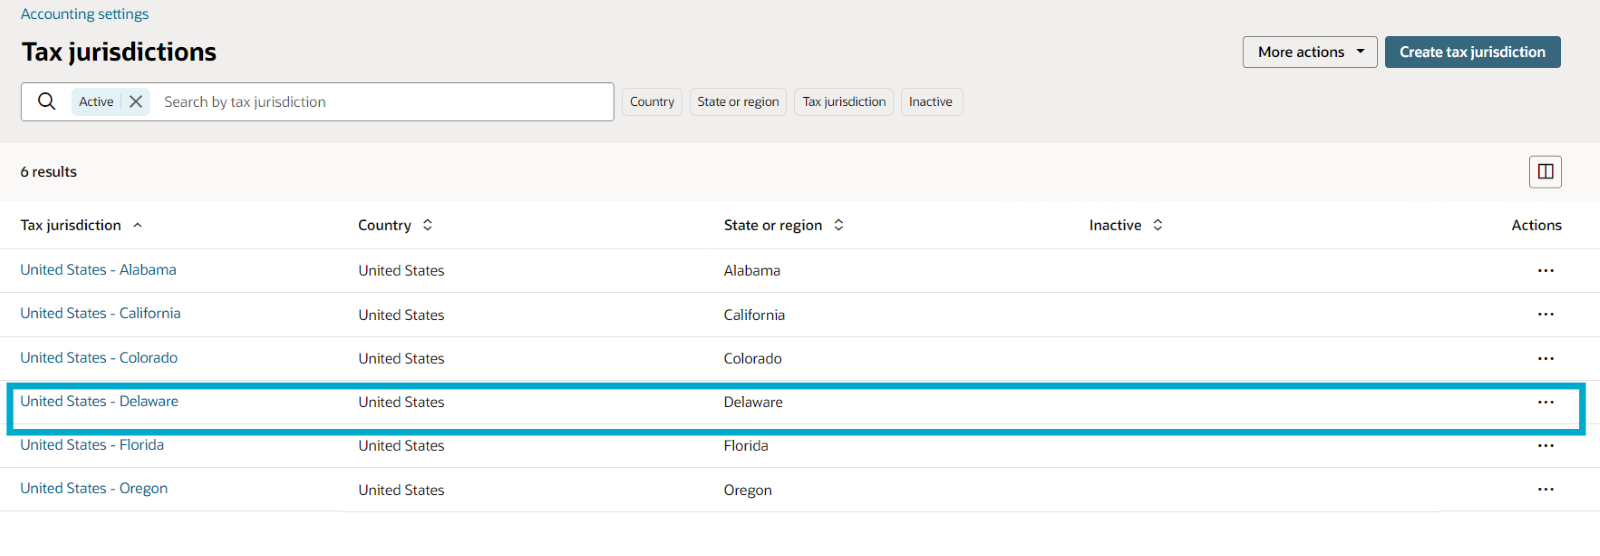Click the search magnifier icon
1600x556 pixels.
(46, 101)
